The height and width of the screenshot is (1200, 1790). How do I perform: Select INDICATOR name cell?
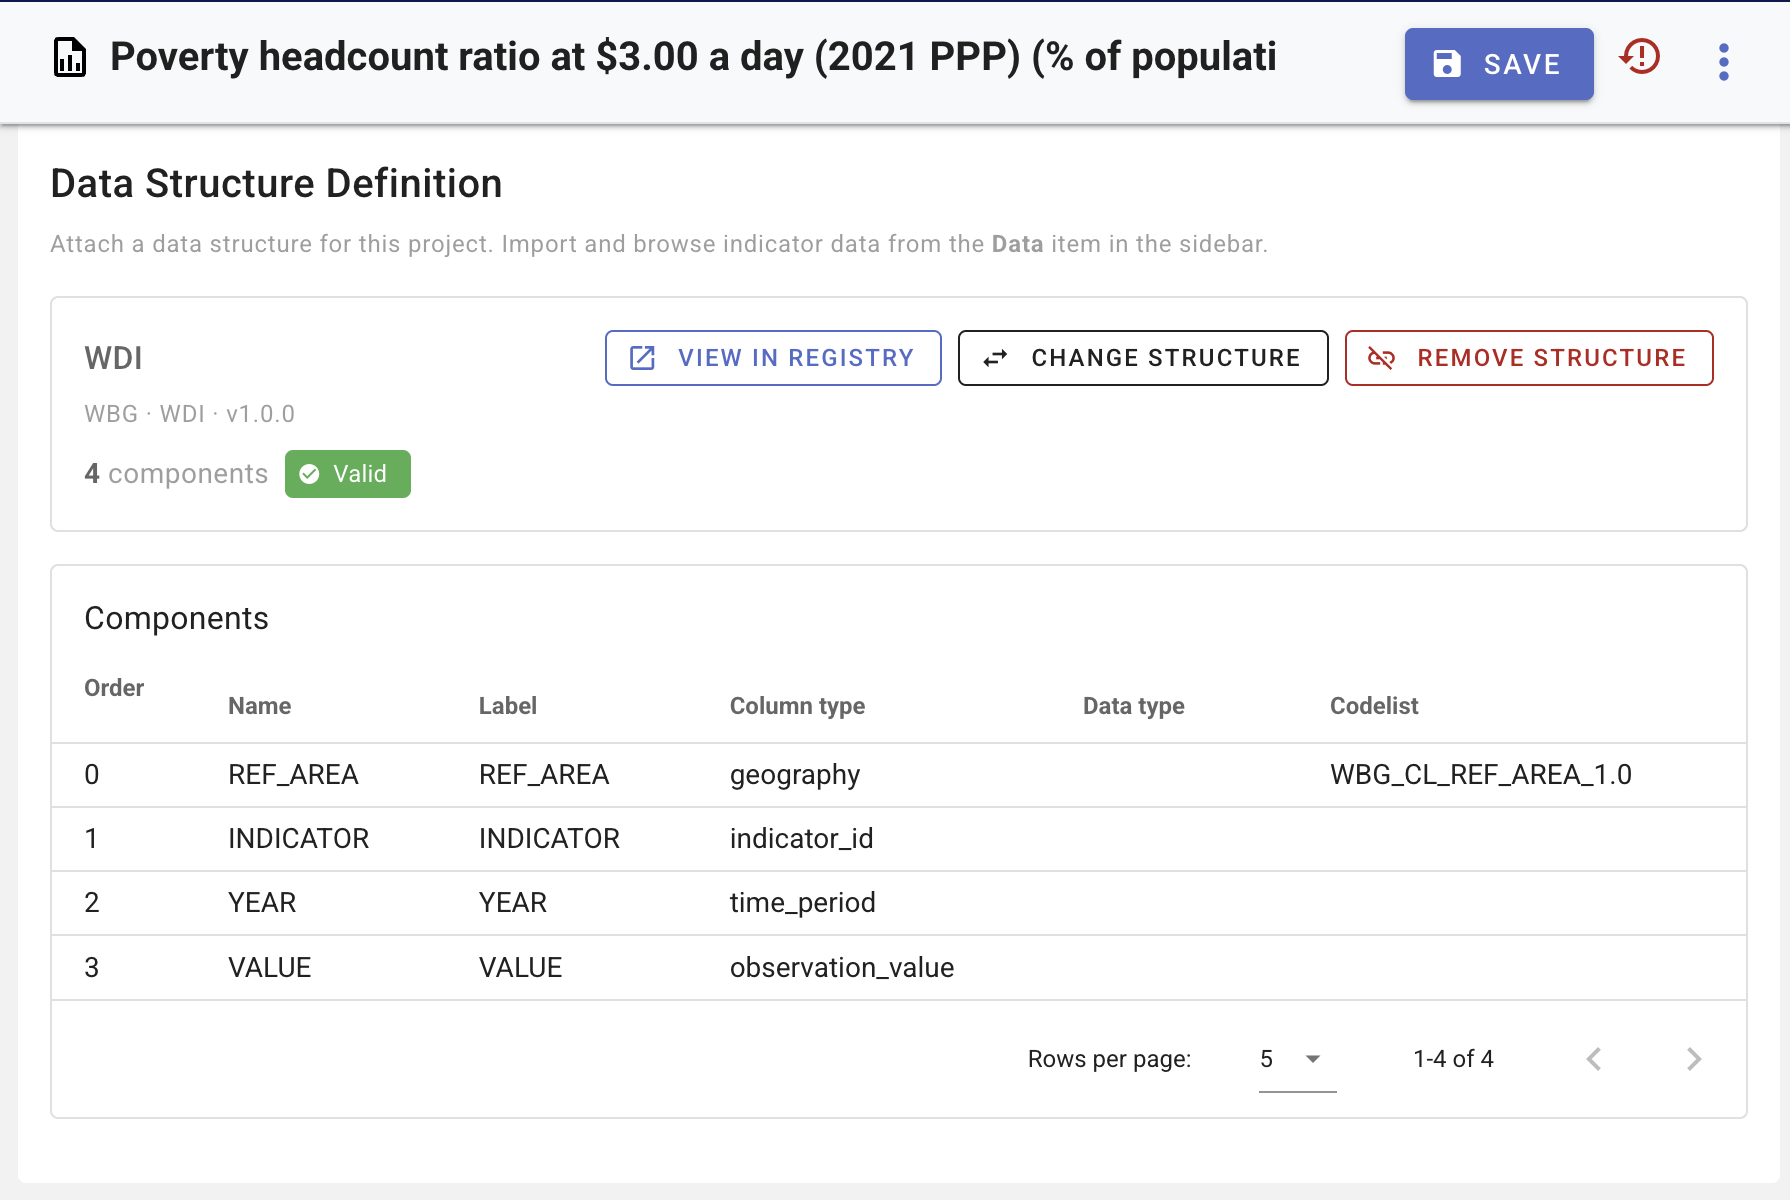(299, 839)
